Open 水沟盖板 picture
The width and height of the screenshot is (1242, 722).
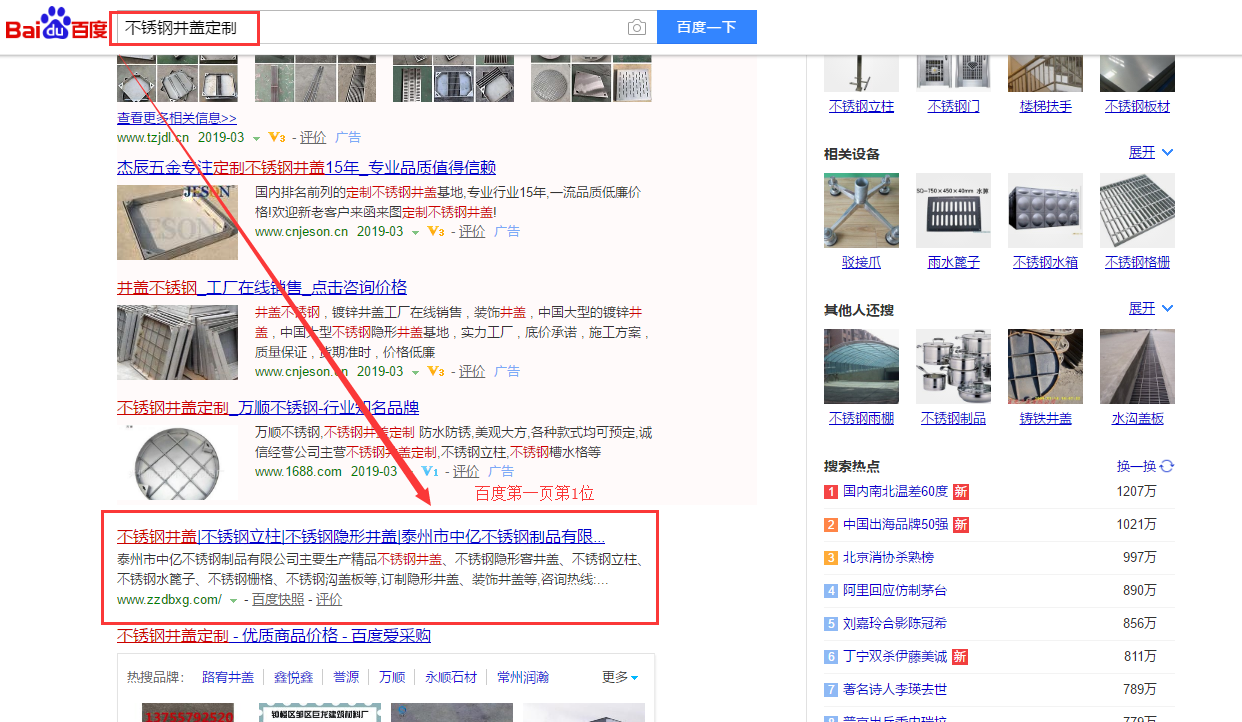click(x=1137, y=367)
